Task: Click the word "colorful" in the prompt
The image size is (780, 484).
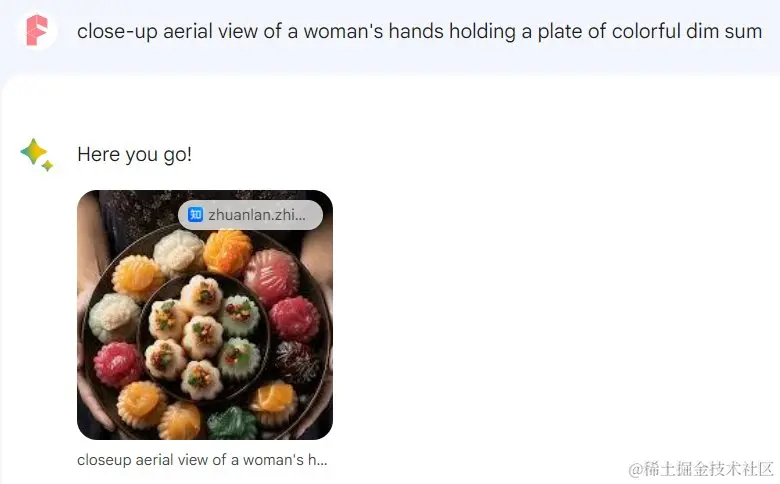Action: 646,31
